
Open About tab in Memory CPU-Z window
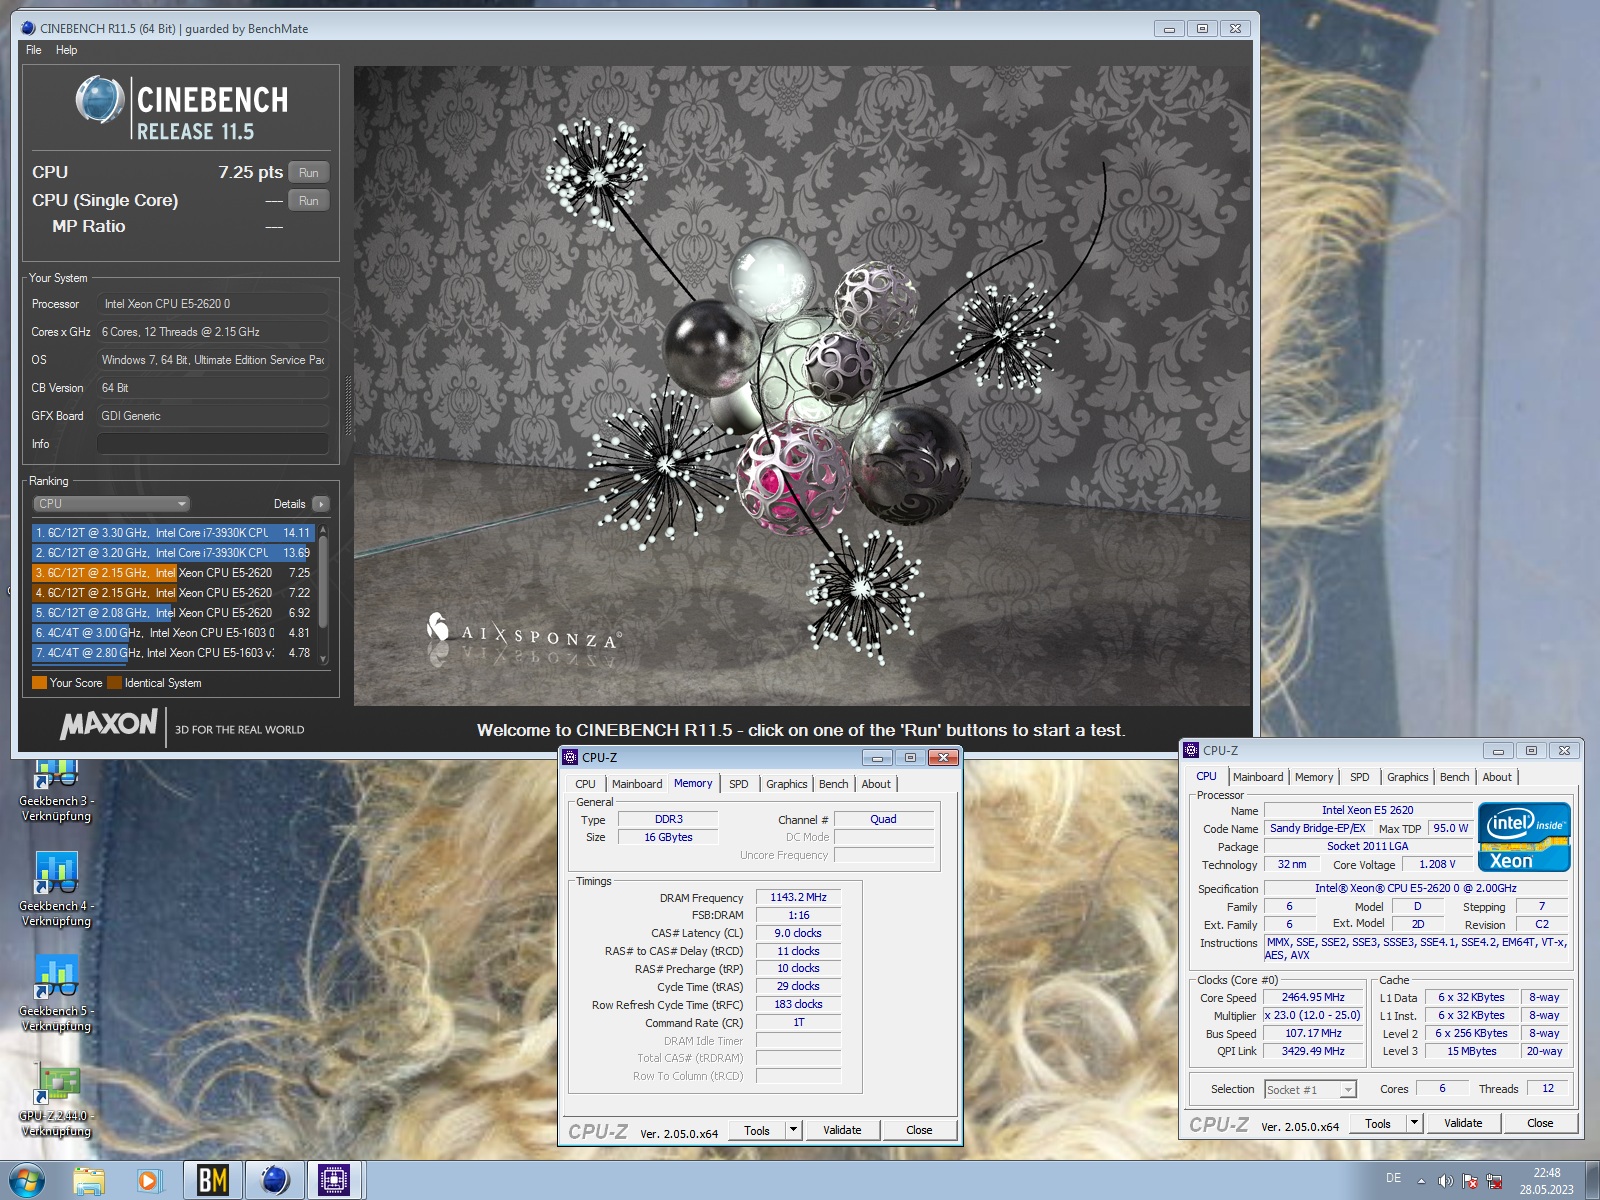(876, 784)
